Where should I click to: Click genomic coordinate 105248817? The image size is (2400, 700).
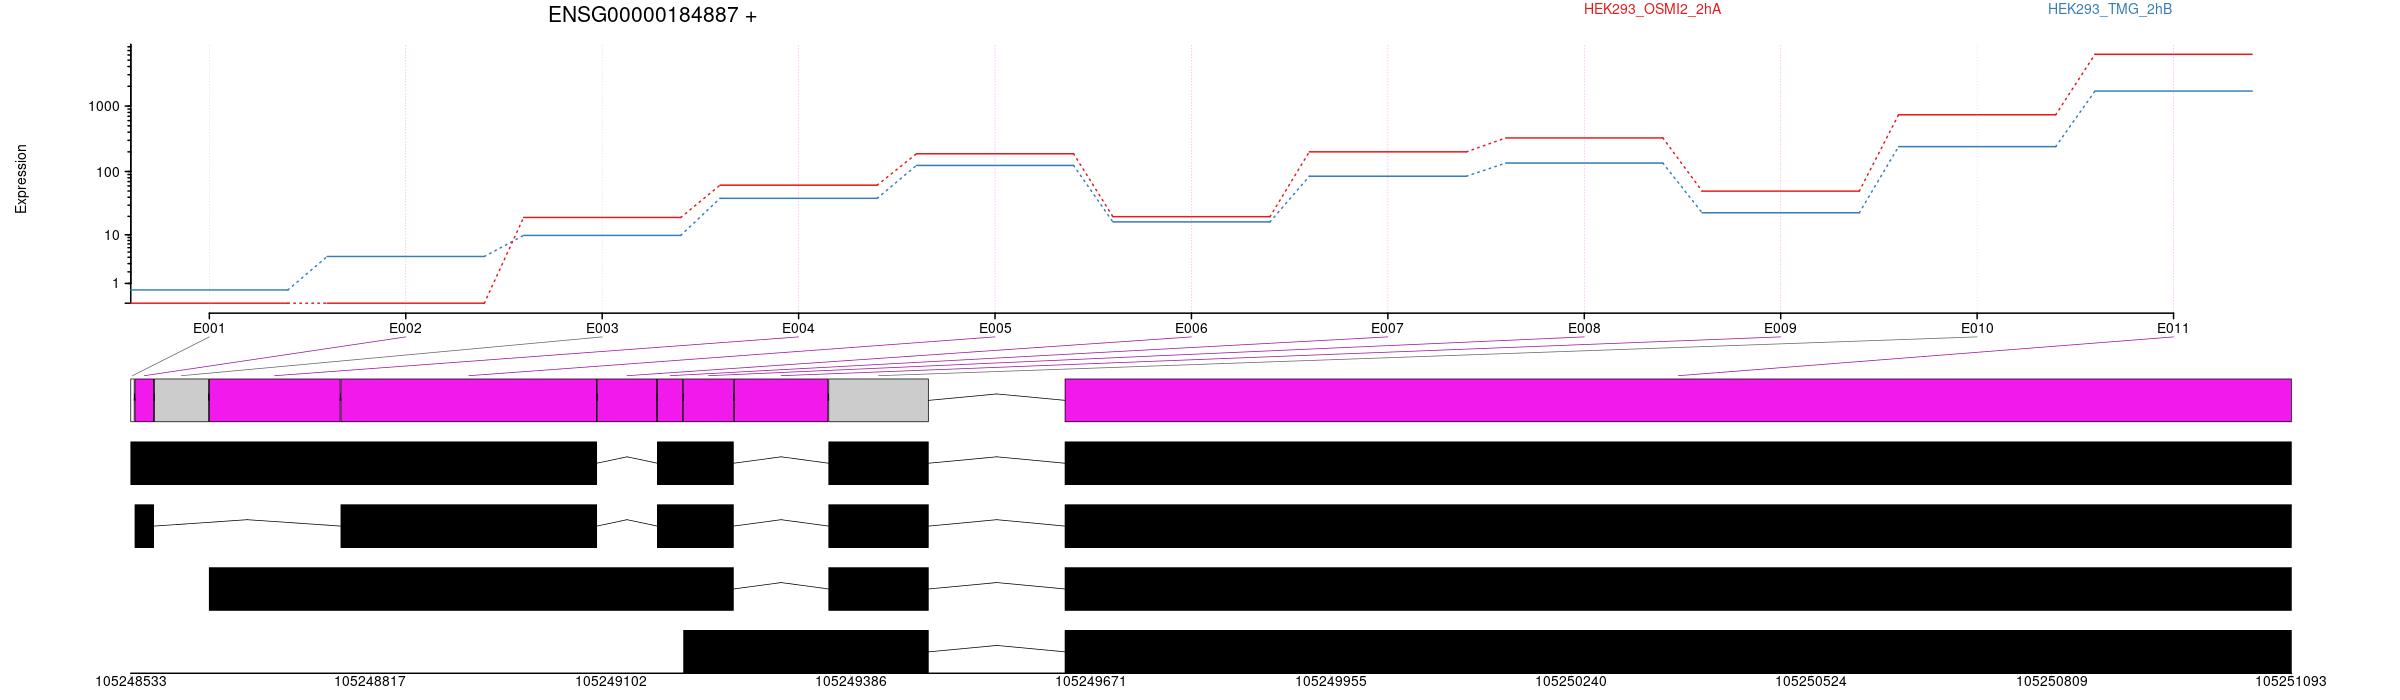pos(370,681)
